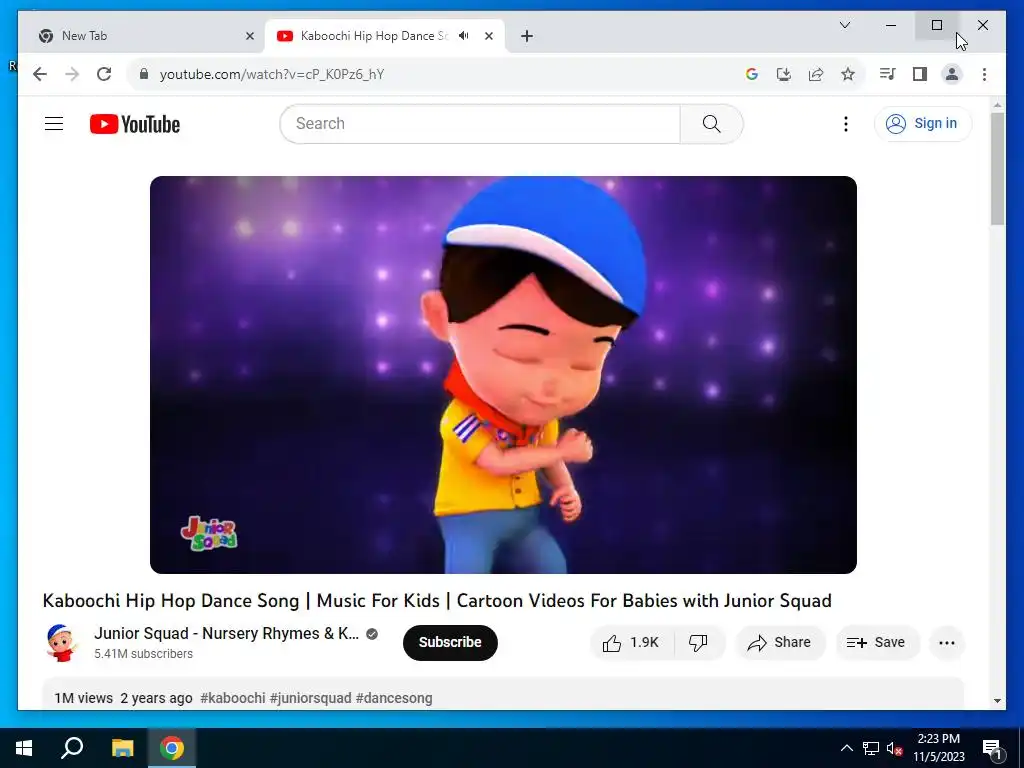Click the "1M views" text

click(x=84, y=698)
